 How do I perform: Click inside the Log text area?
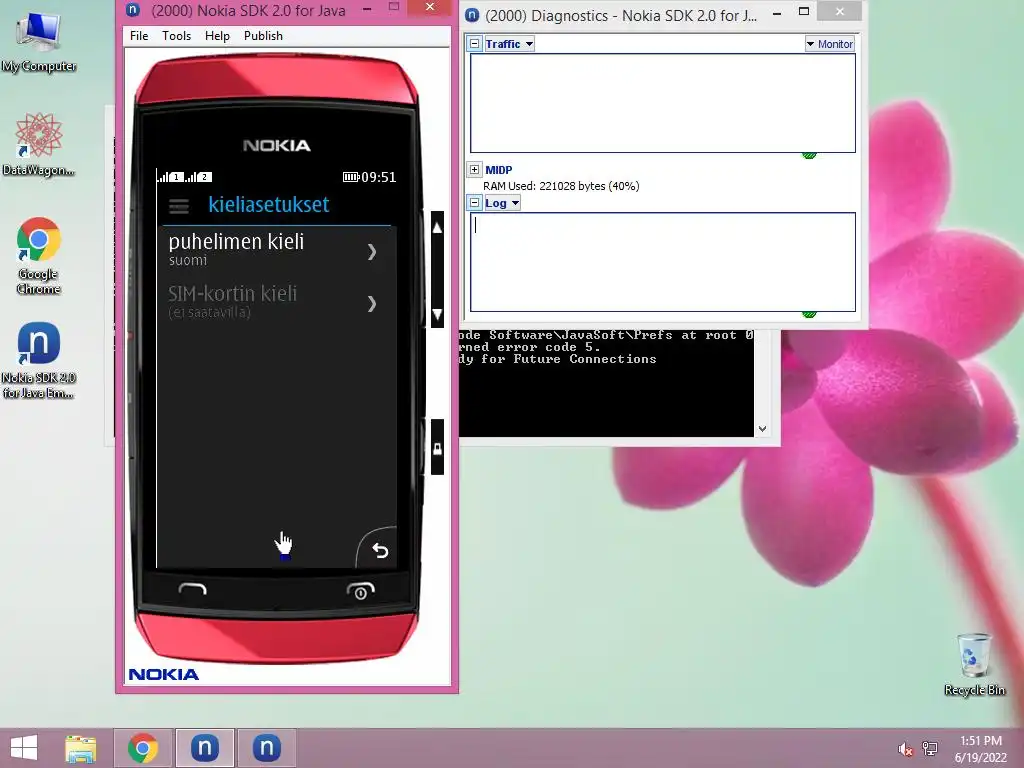point(663,262)
